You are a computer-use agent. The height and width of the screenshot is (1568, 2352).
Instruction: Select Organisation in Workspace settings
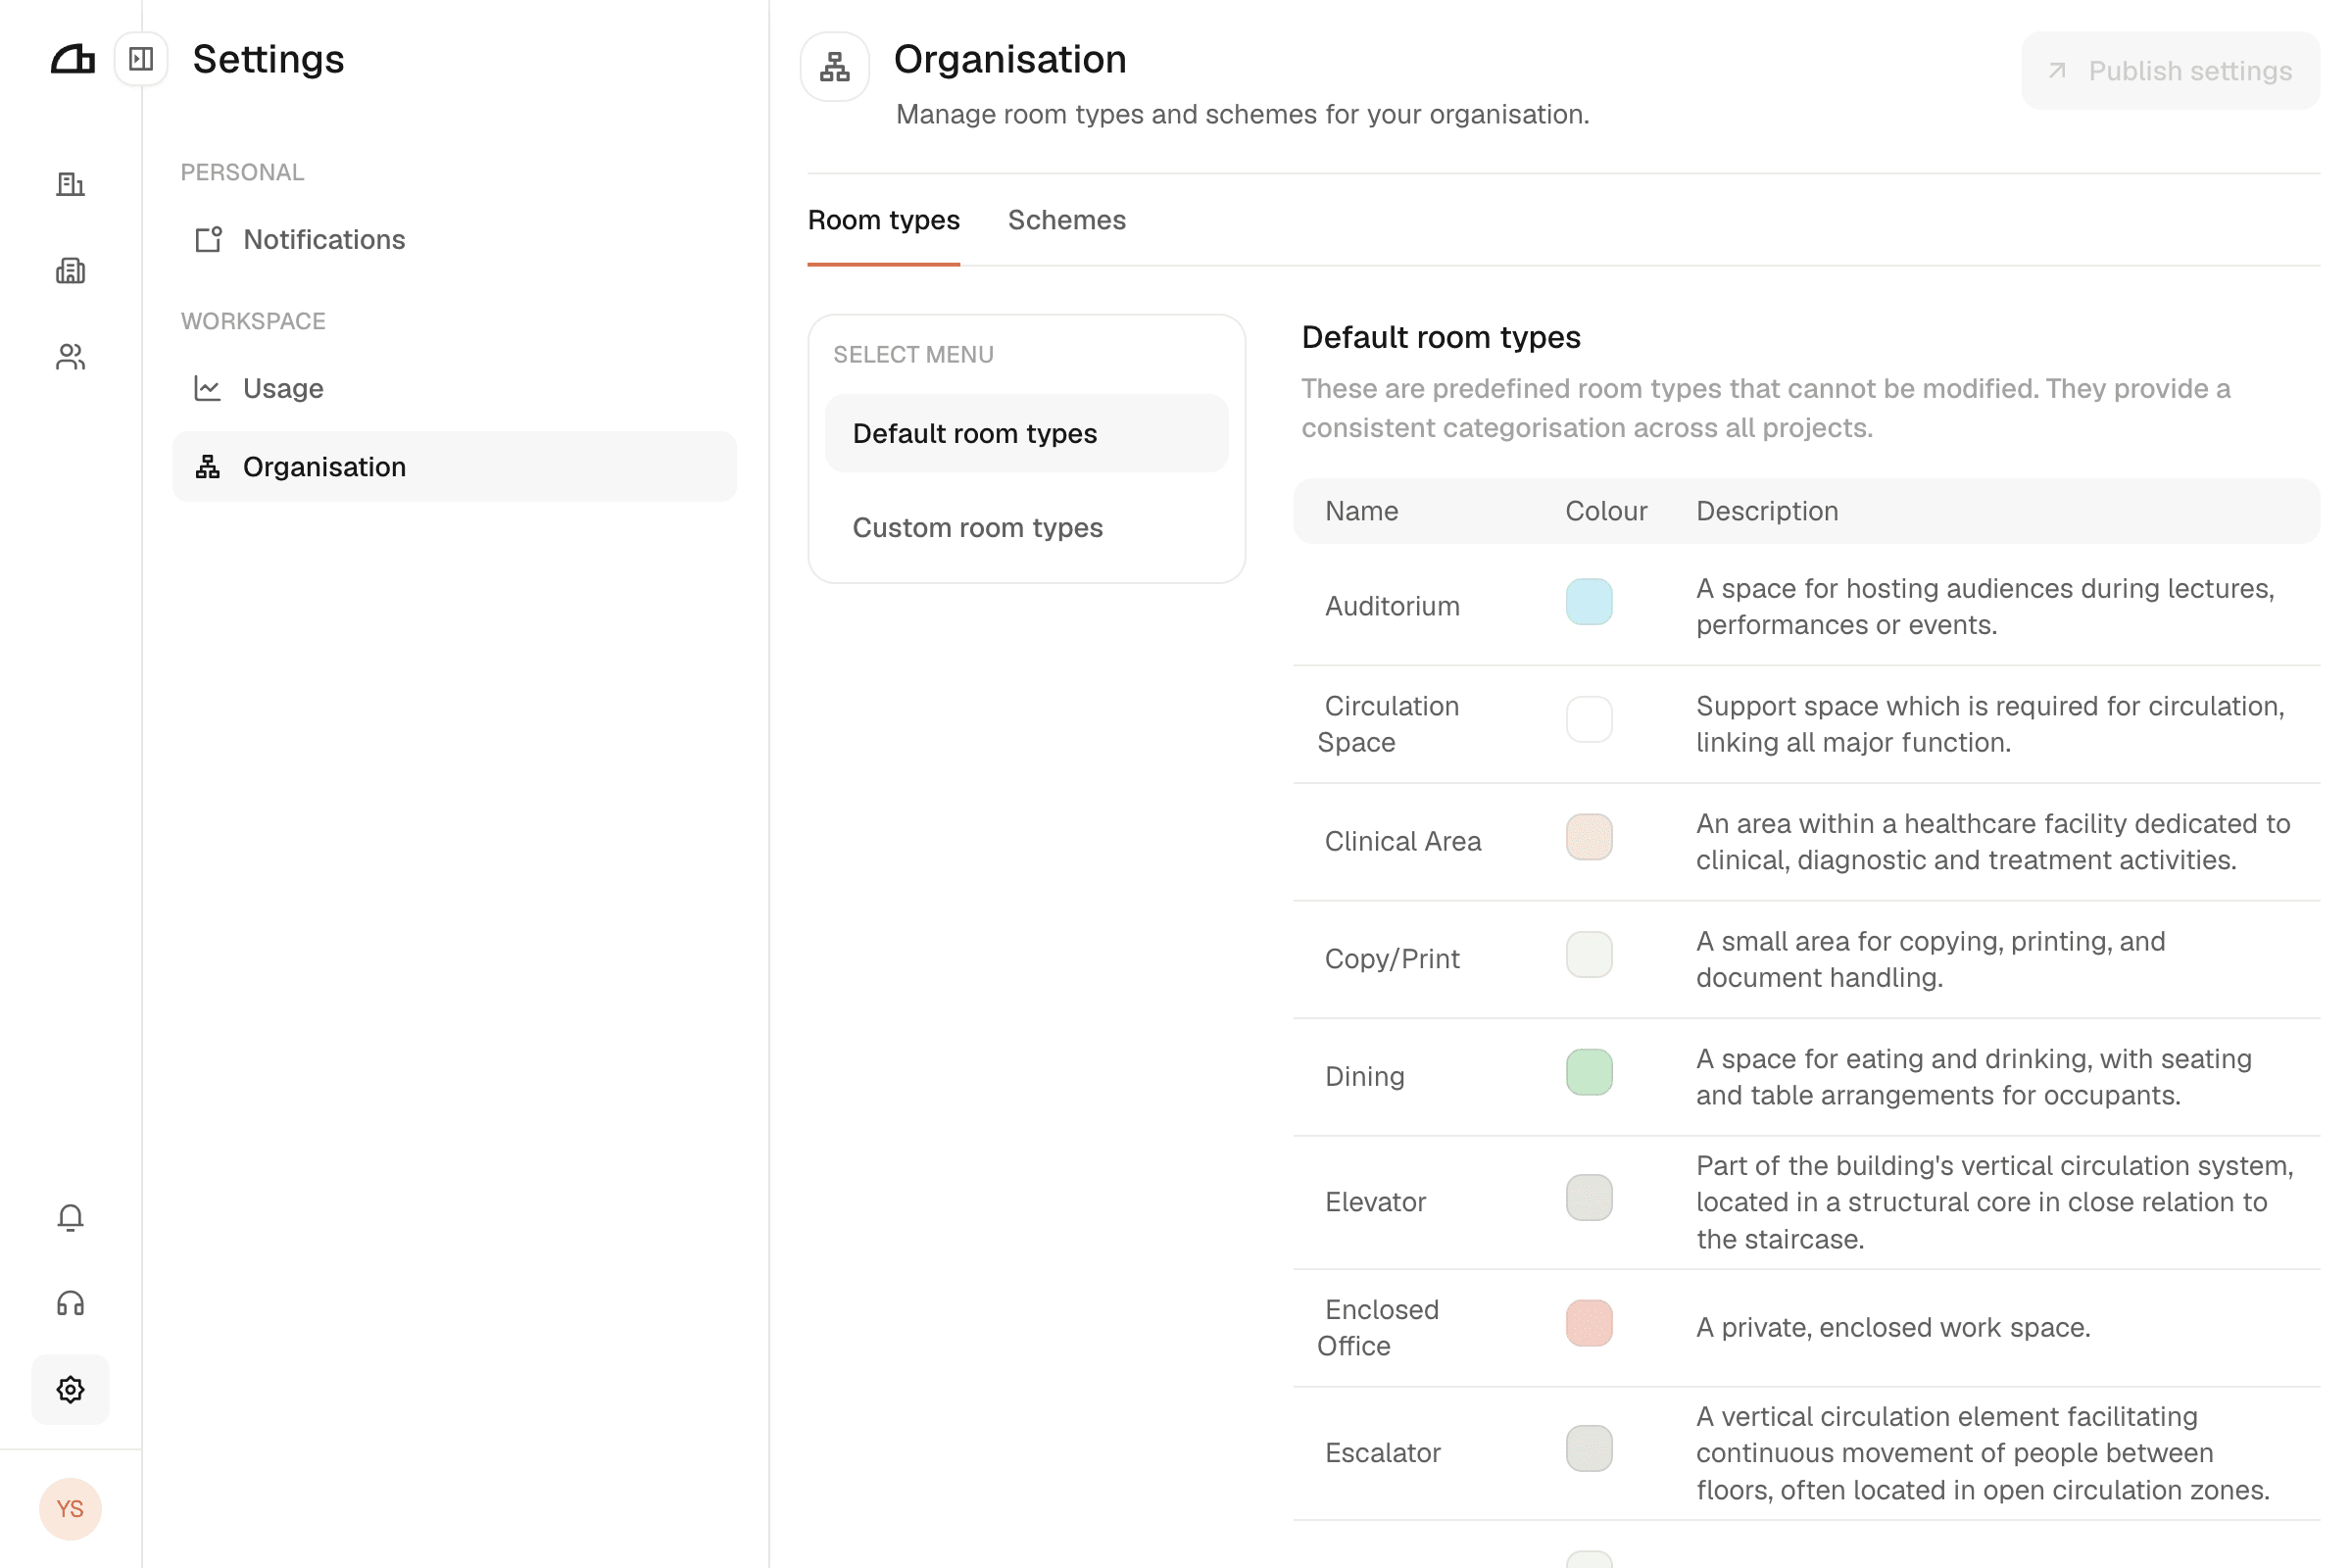pyautogui.click(x=454, y=467)
